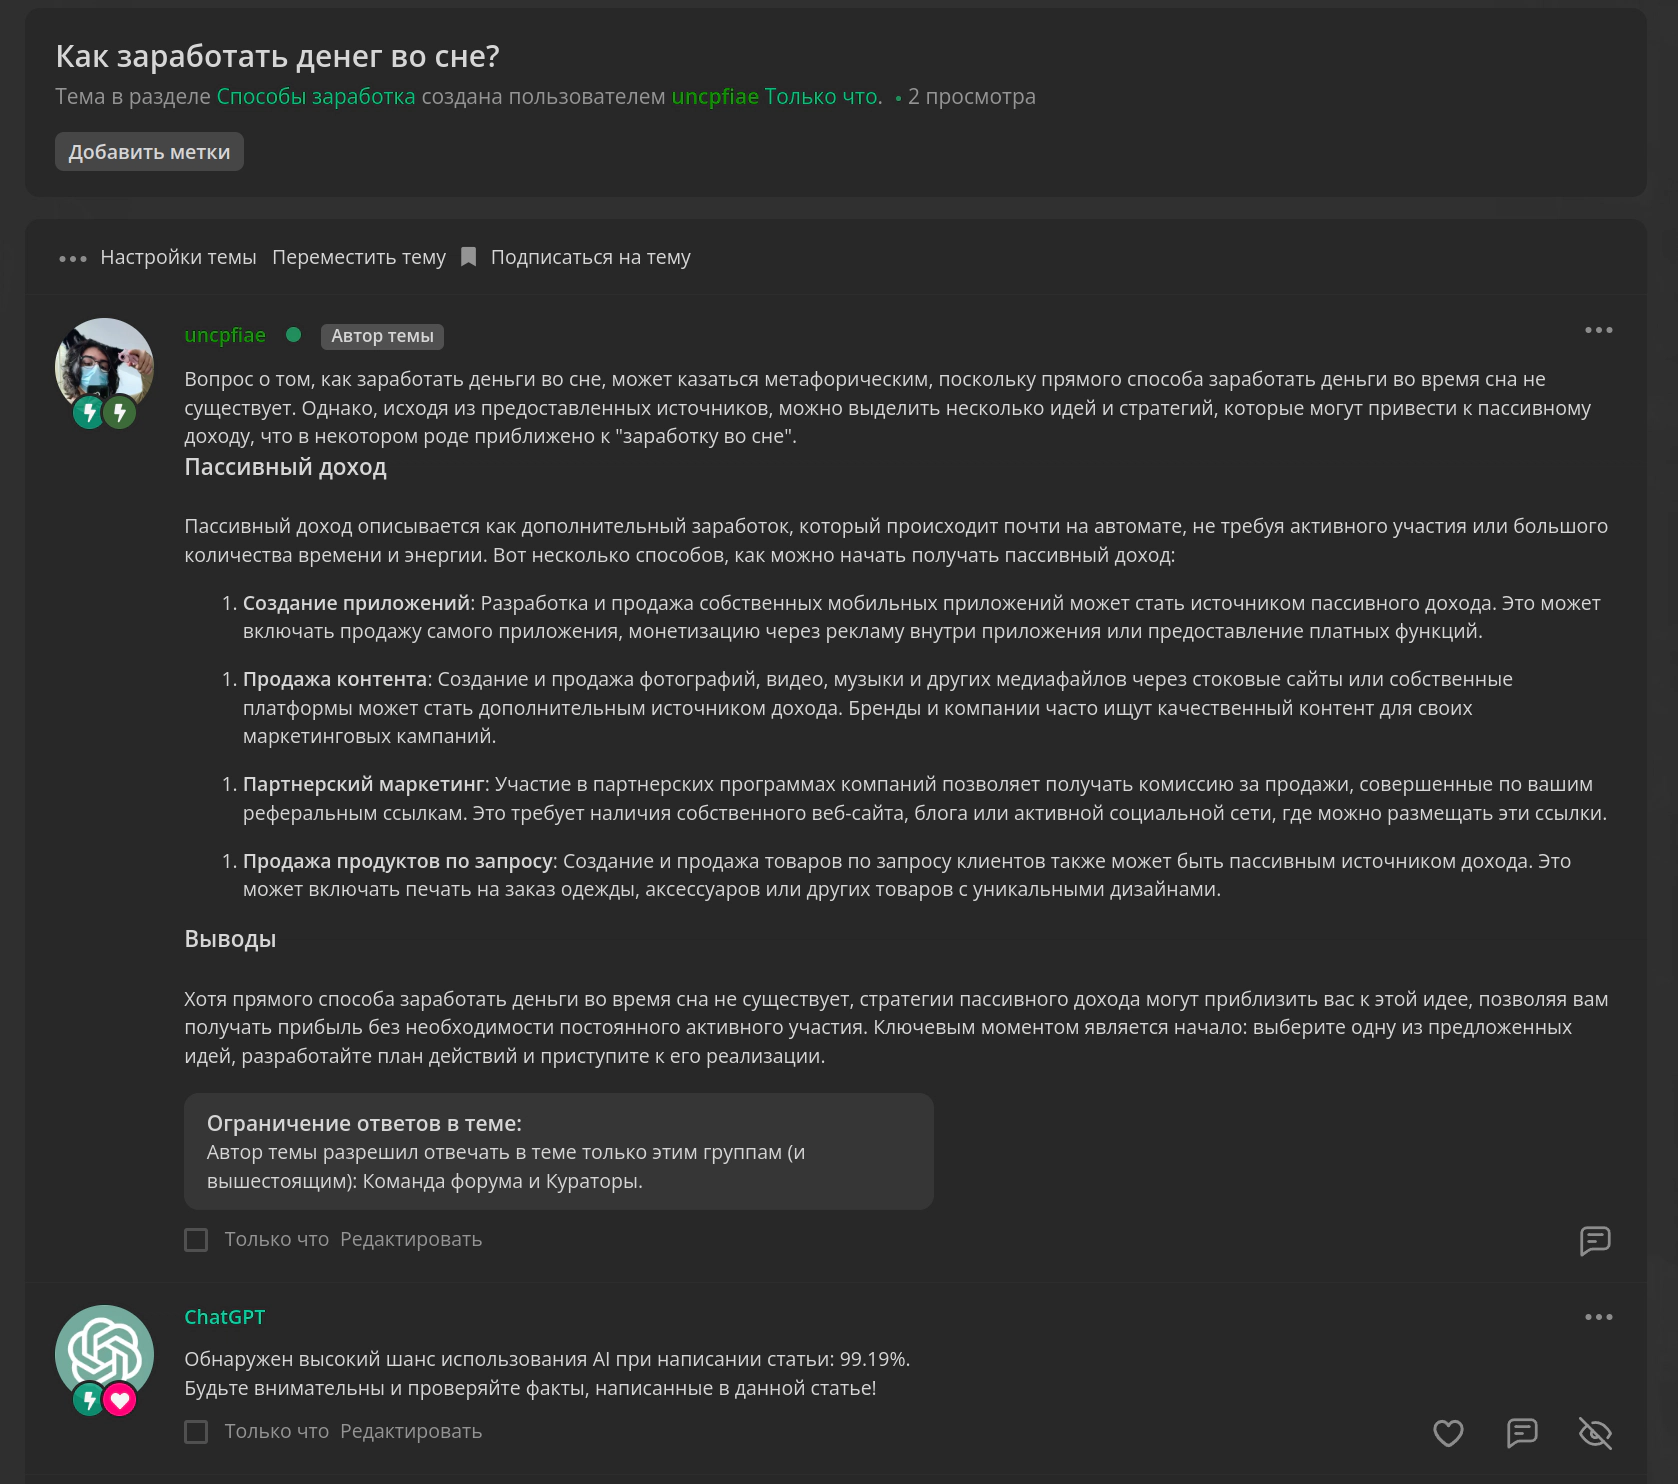Tick the checkbox under uncpfiae's post

tap(196, 1240)
